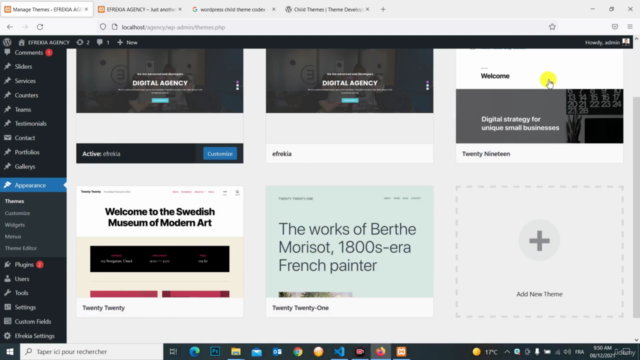Open the Pocket save icon

(615, 27)
